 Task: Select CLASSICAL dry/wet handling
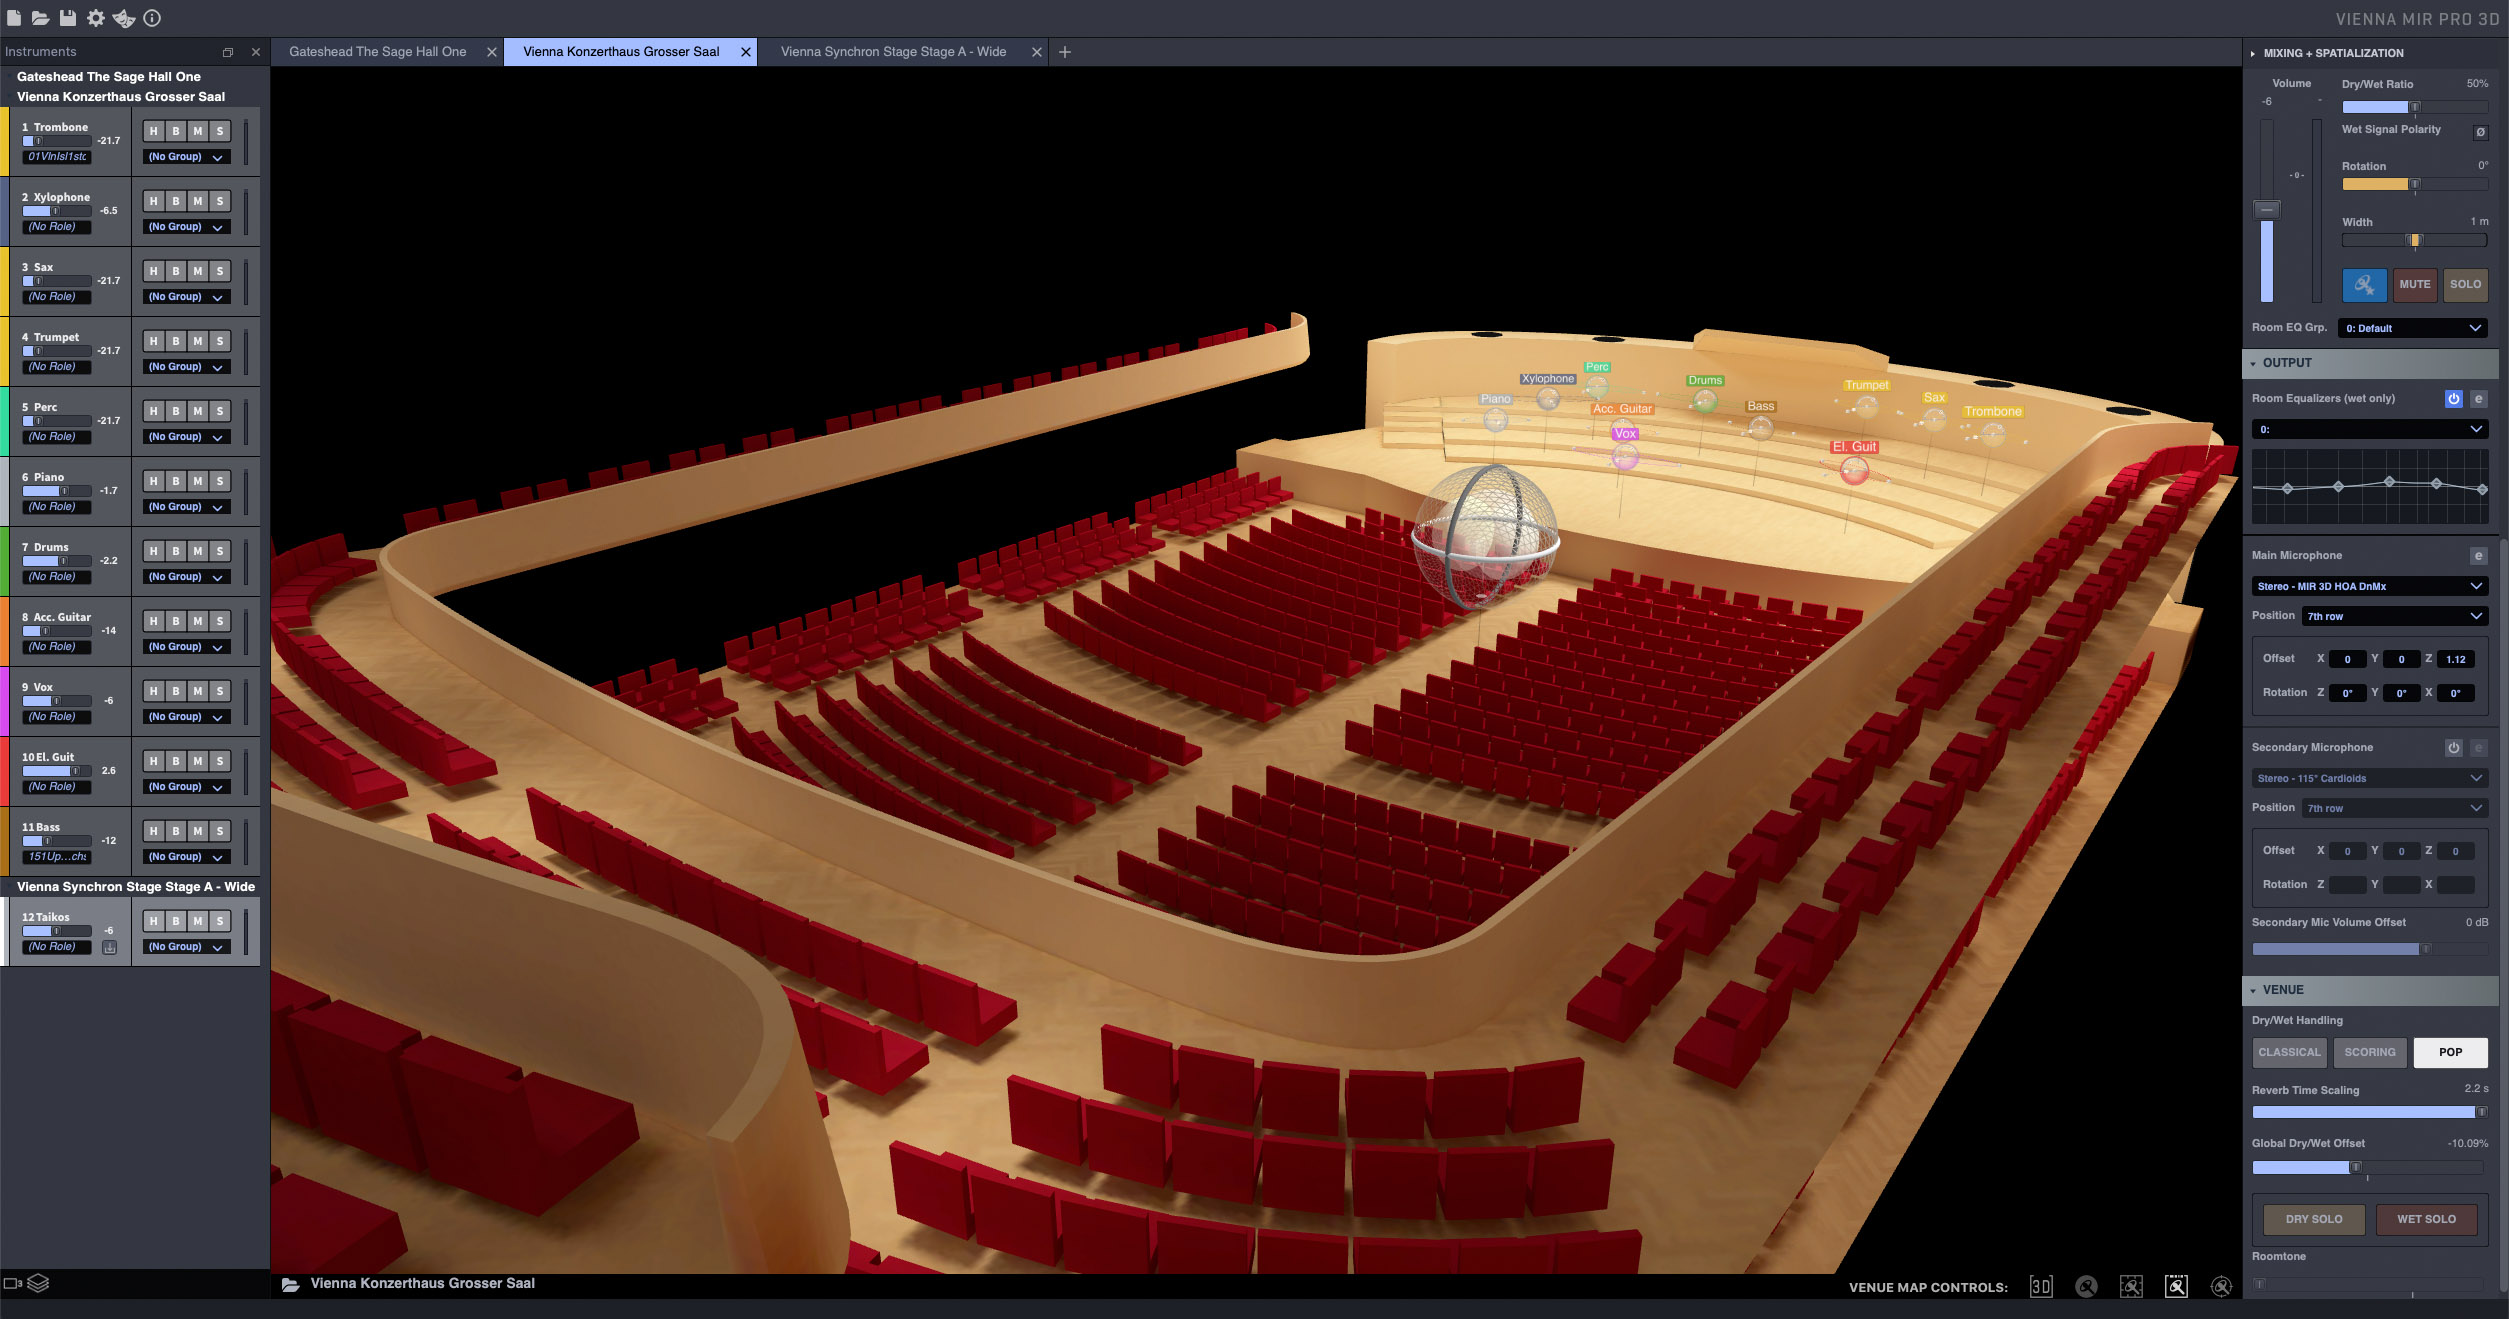tap(2289, 1052)
